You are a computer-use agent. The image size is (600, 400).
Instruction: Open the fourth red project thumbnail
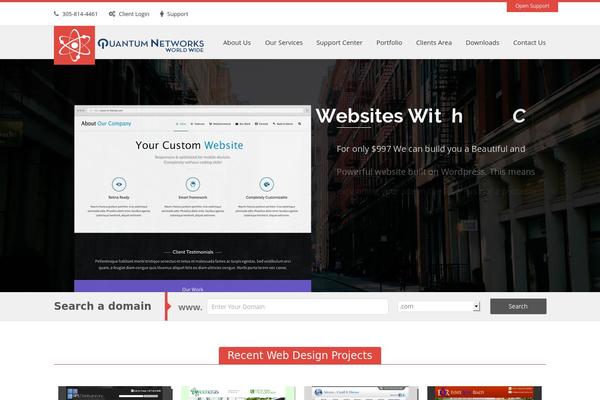(x=484, y=393)
